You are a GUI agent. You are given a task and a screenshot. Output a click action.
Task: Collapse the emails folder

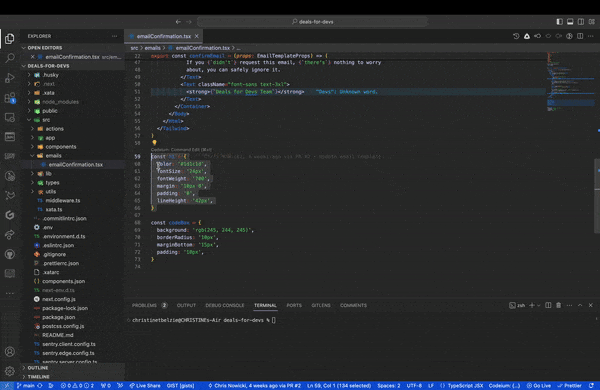coord(33,156)
